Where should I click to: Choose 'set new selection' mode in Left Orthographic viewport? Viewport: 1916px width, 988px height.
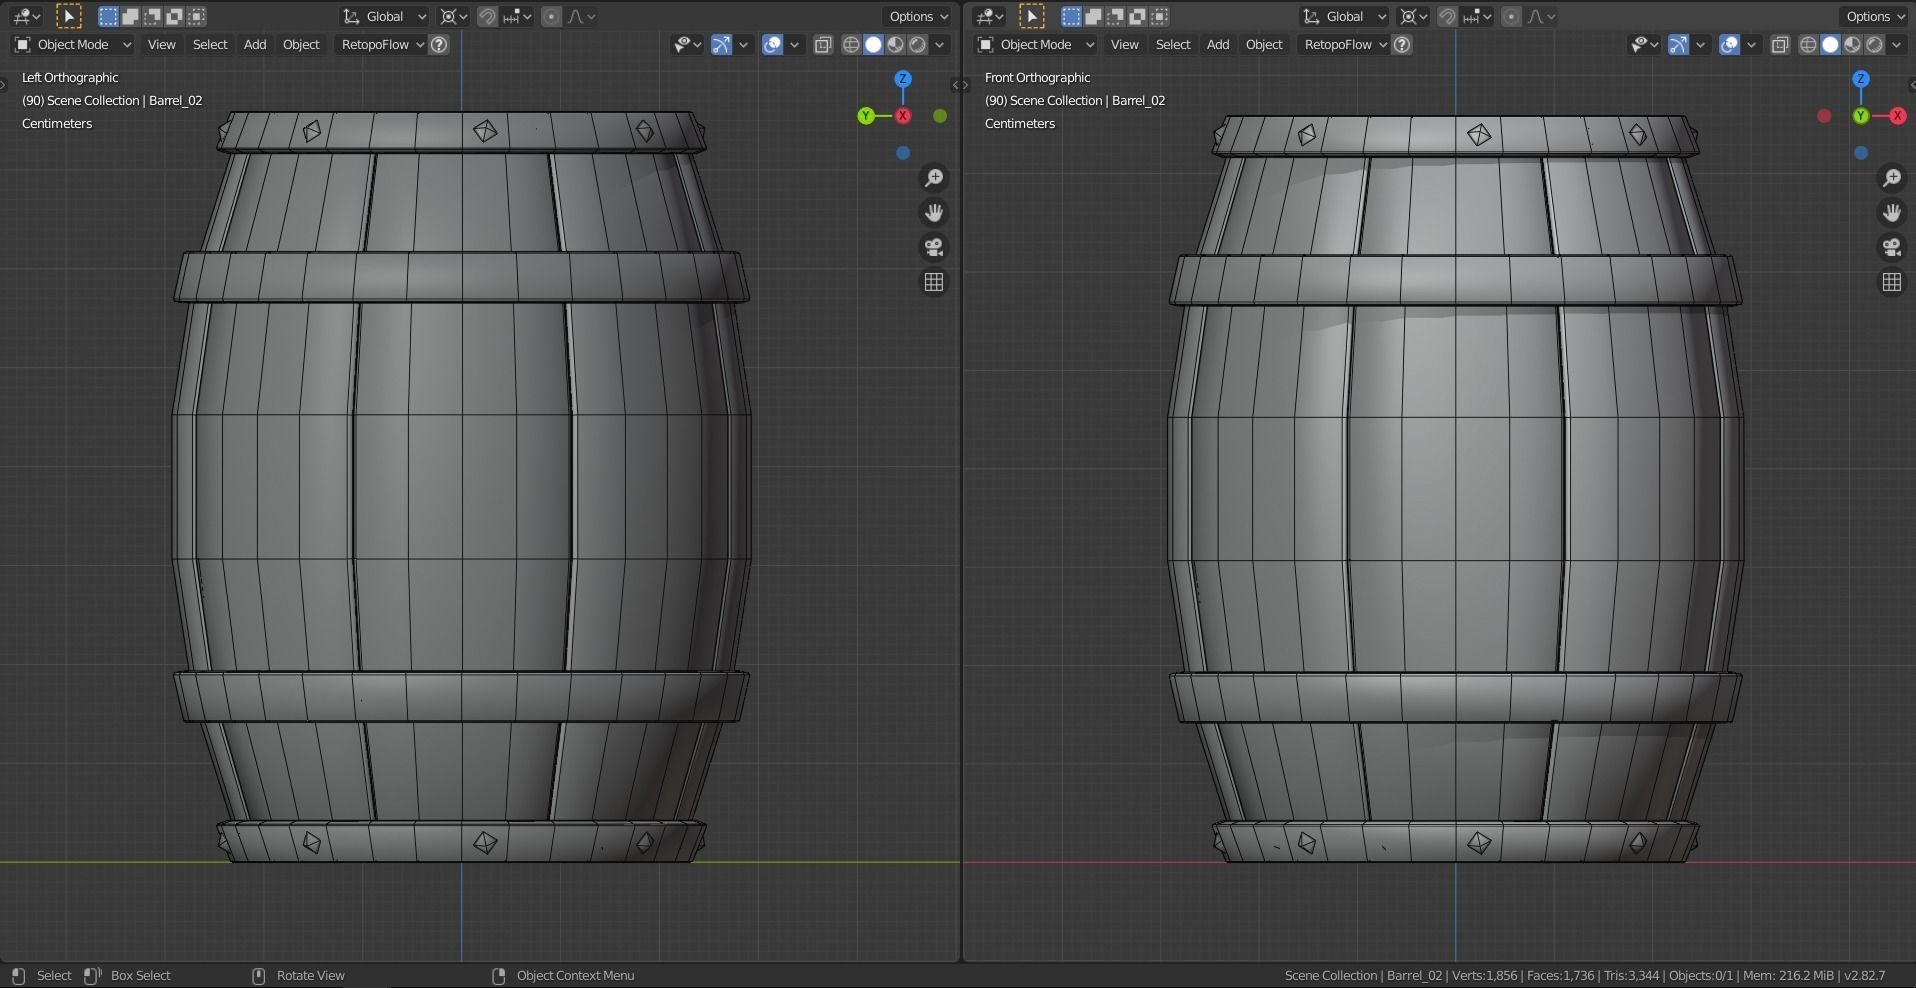click(108, 16)
